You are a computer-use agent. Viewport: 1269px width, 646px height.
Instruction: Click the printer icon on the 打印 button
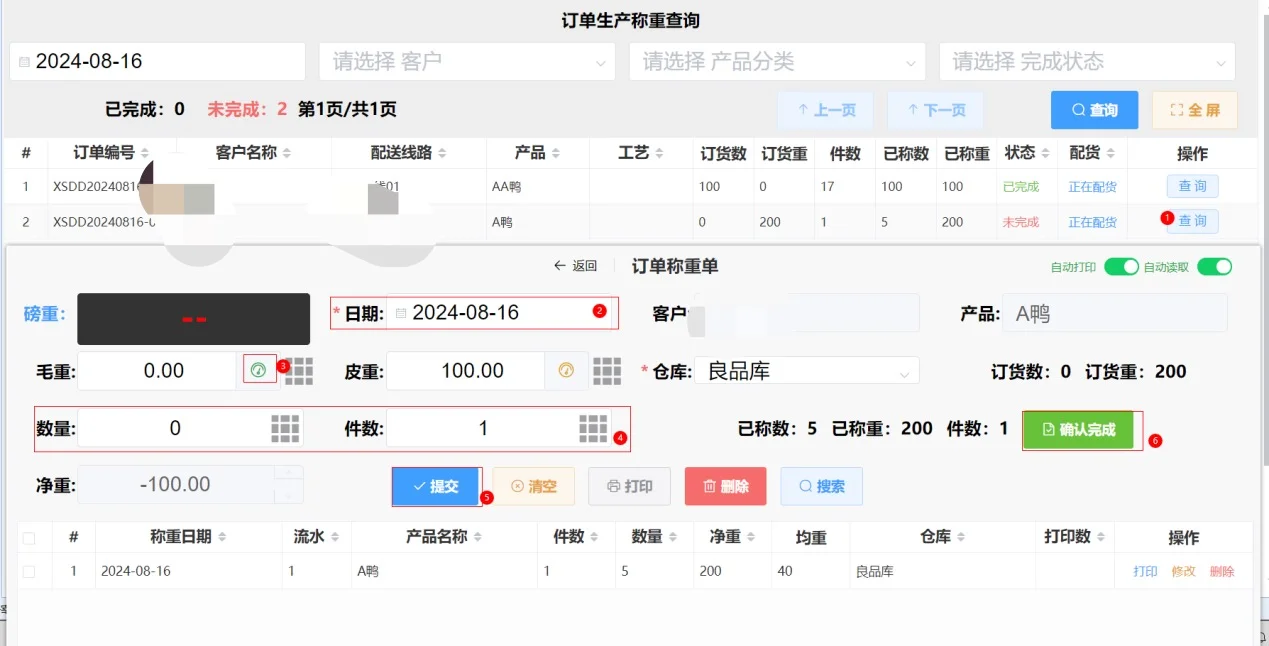pyautogui.click(x=614, y=486)
